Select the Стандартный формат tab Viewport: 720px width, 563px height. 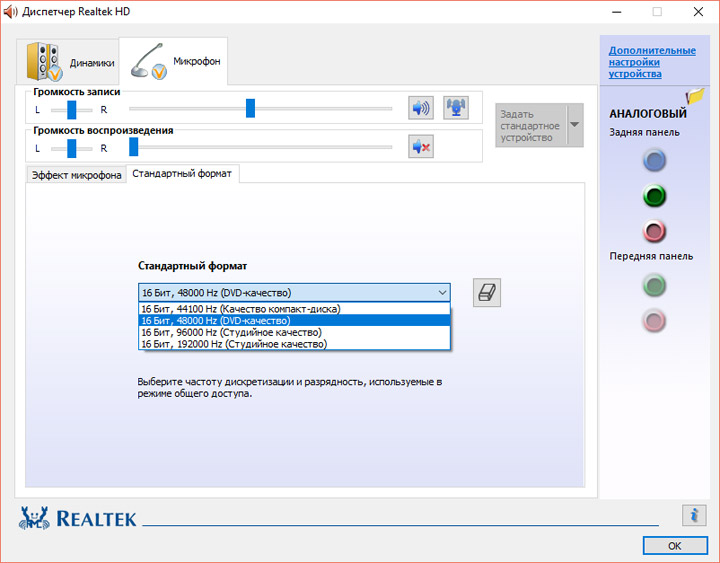click(182, 174)
